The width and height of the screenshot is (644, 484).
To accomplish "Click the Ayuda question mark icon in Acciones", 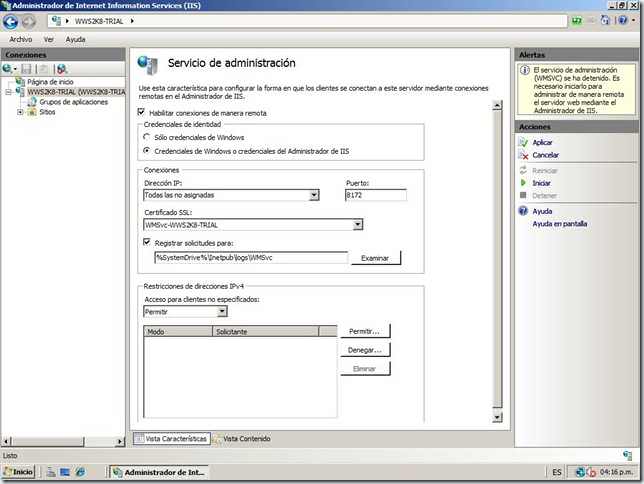I will (x=523, y=211).
